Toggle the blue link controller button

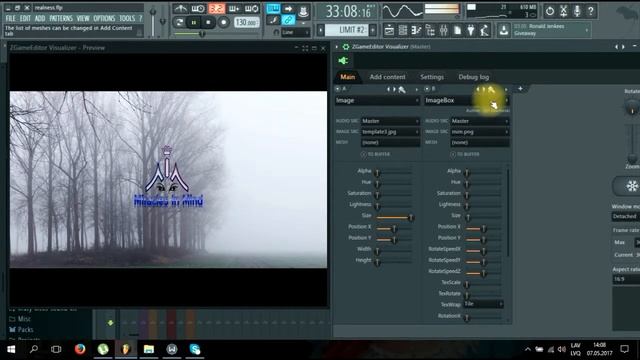click(288, 20)
